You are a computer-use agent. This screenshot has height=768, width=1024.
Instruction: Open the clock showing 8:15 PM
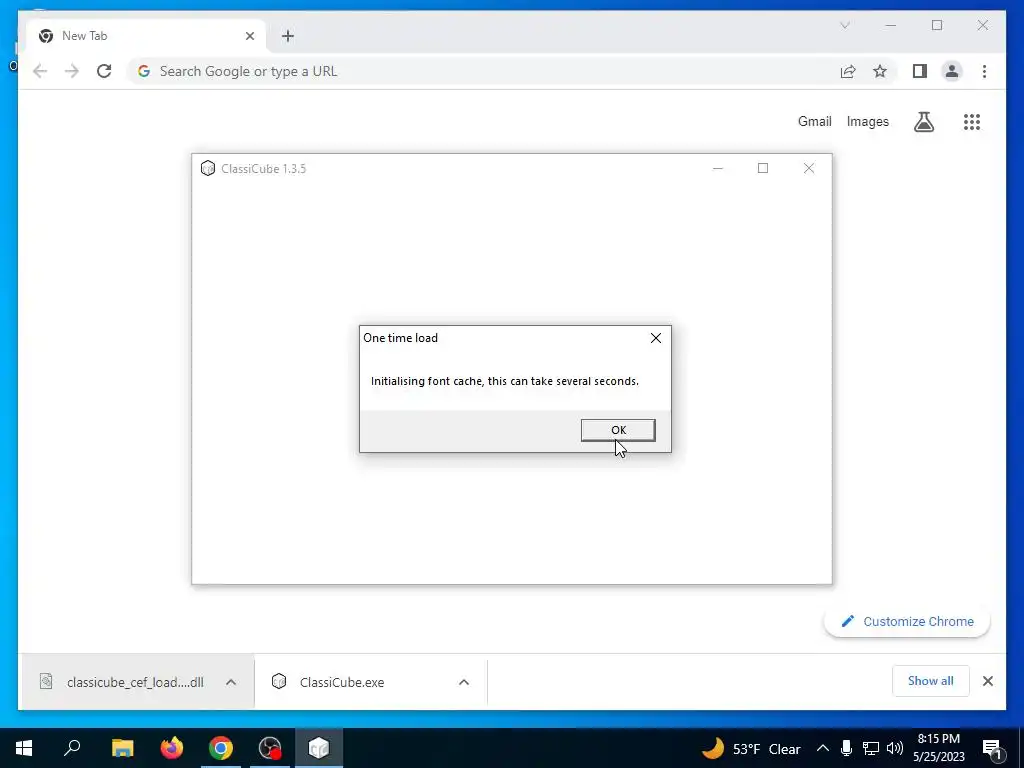coord(938,748)
